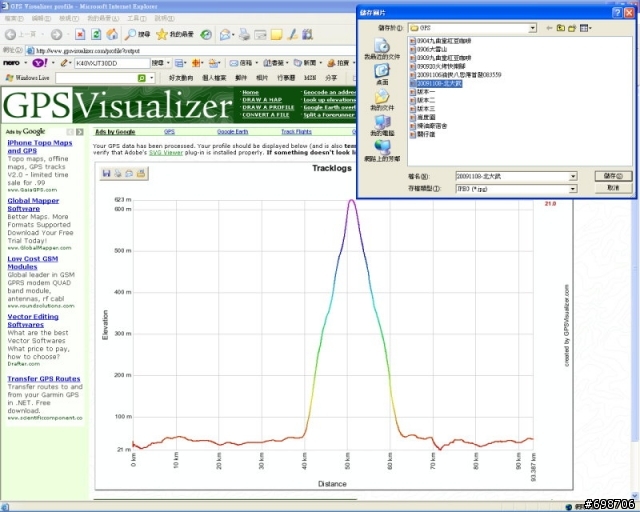This screenshot has width=640, height=512.
Task: Open the 檢視 (View) menu
Action: tap(69, 18)
